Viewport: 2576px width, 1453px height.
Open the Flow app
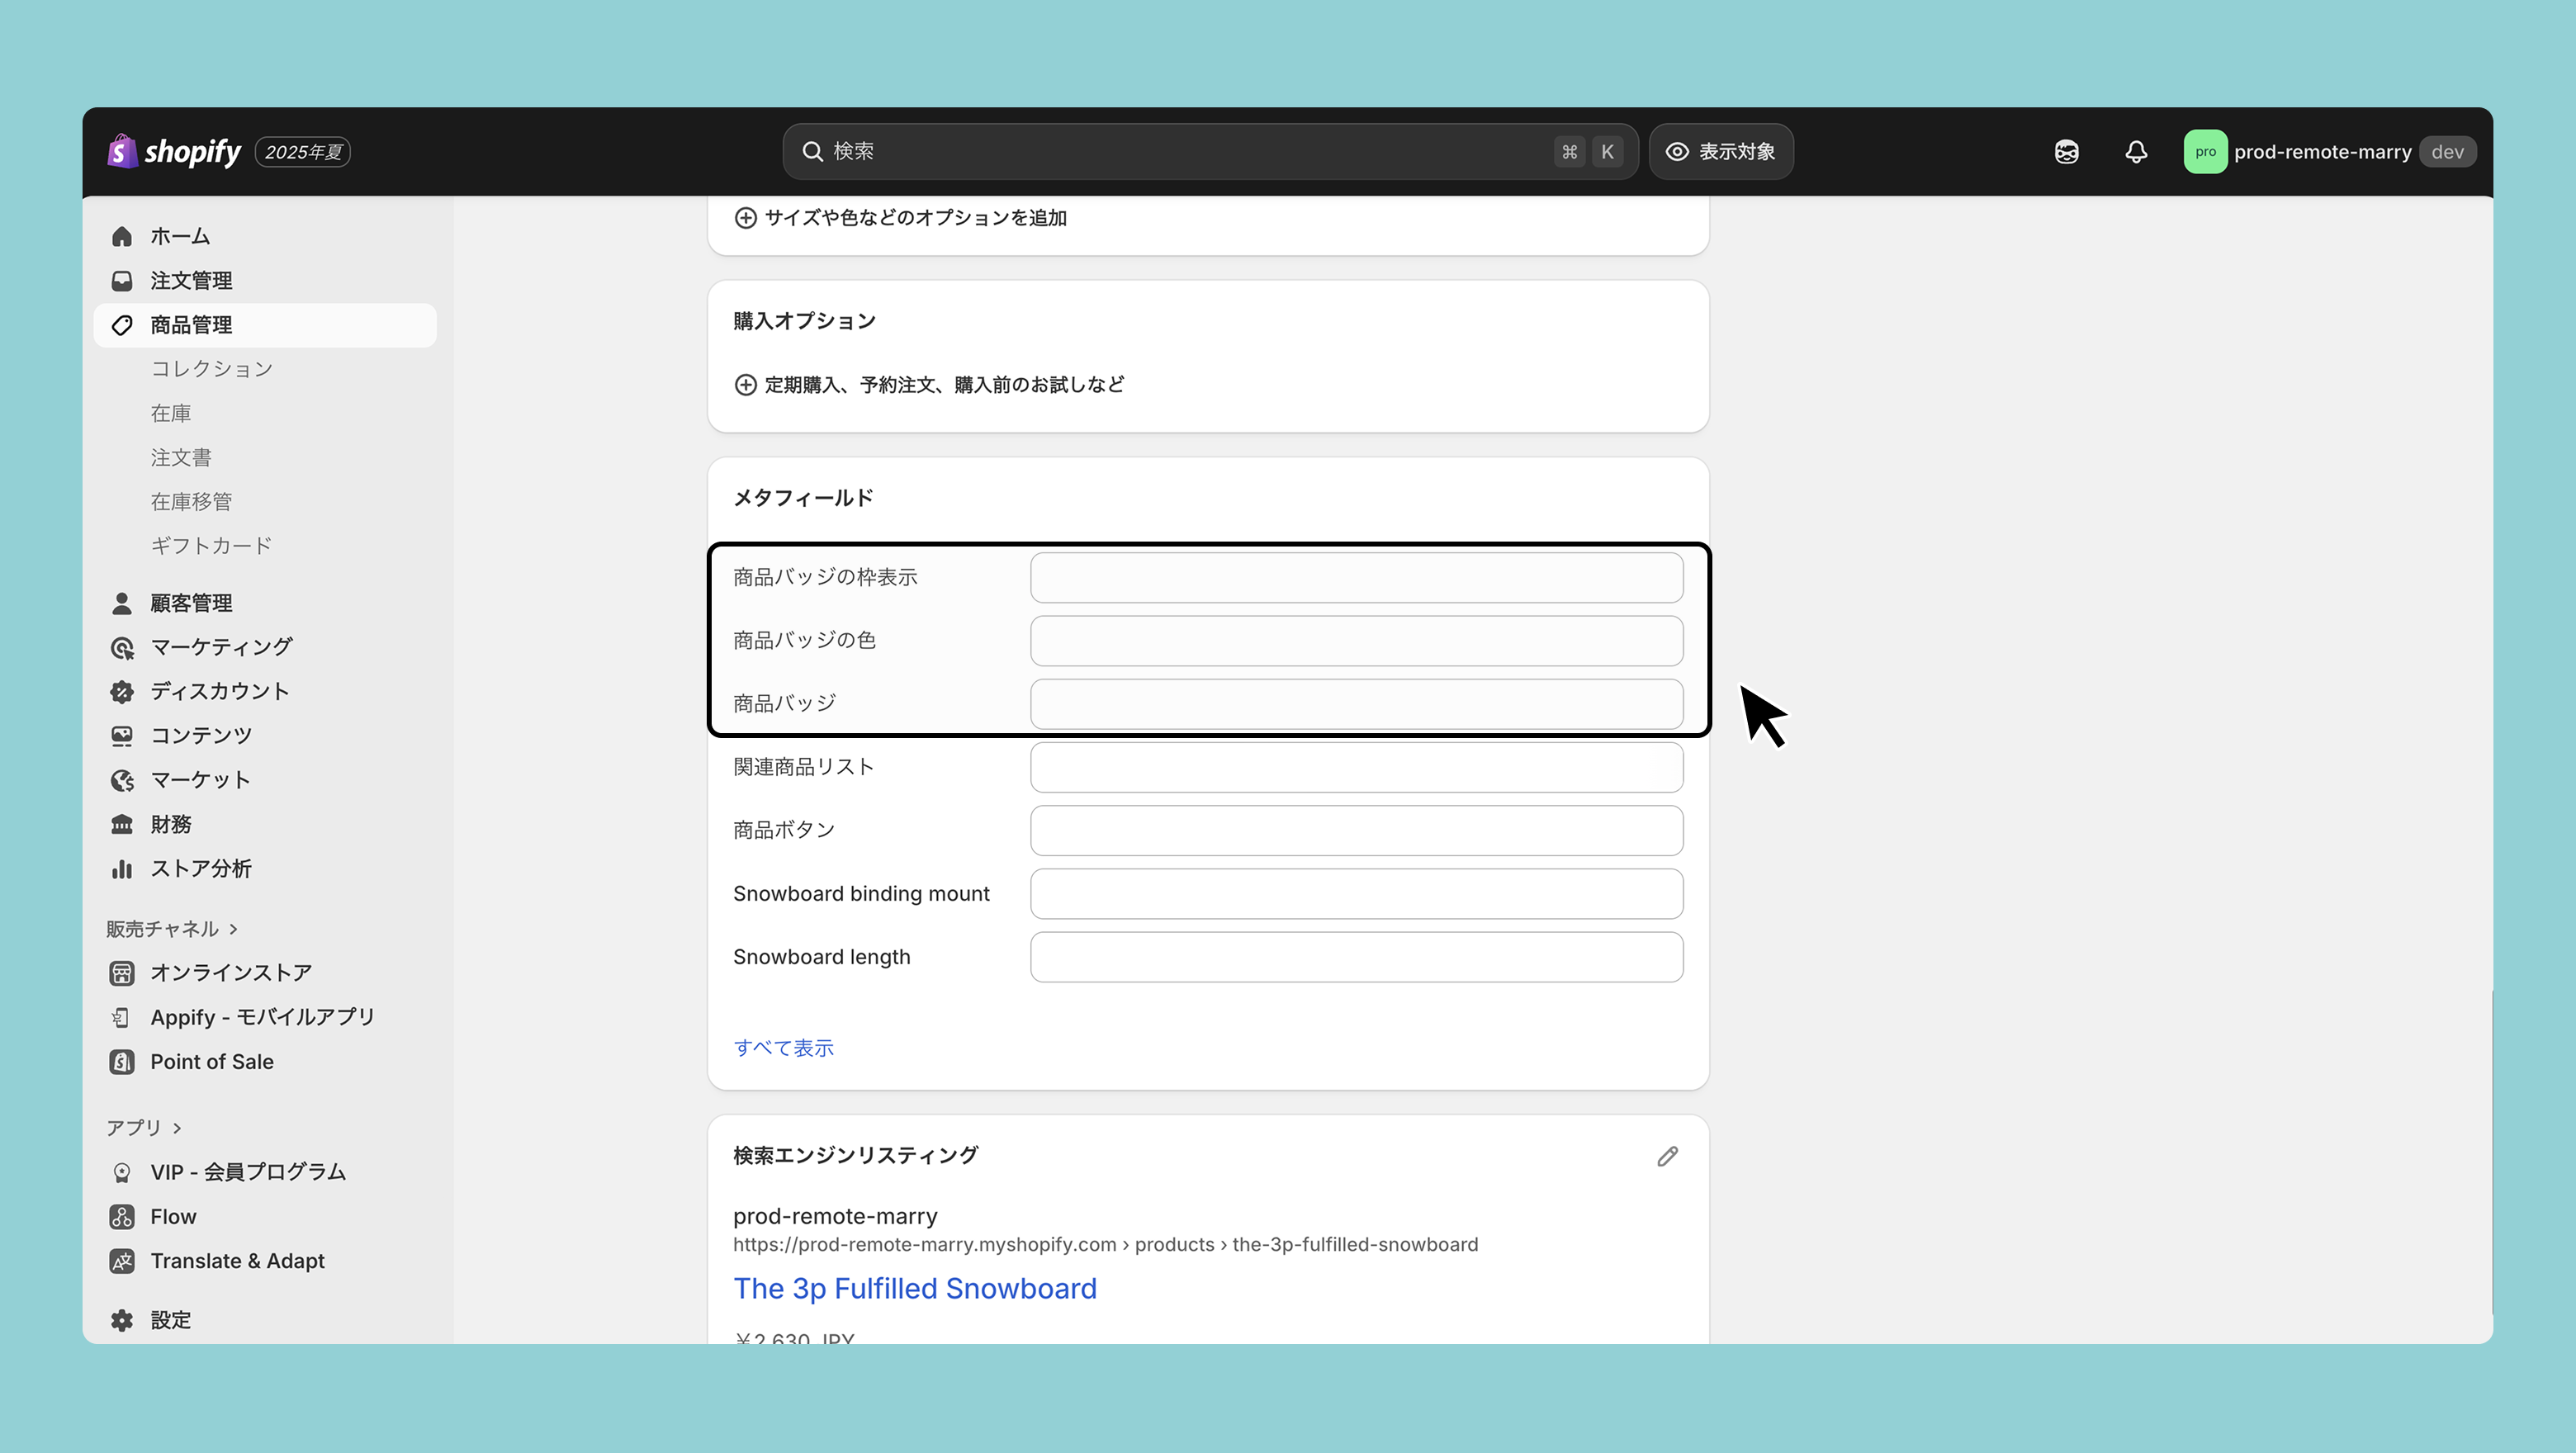tap(172, 1216)
